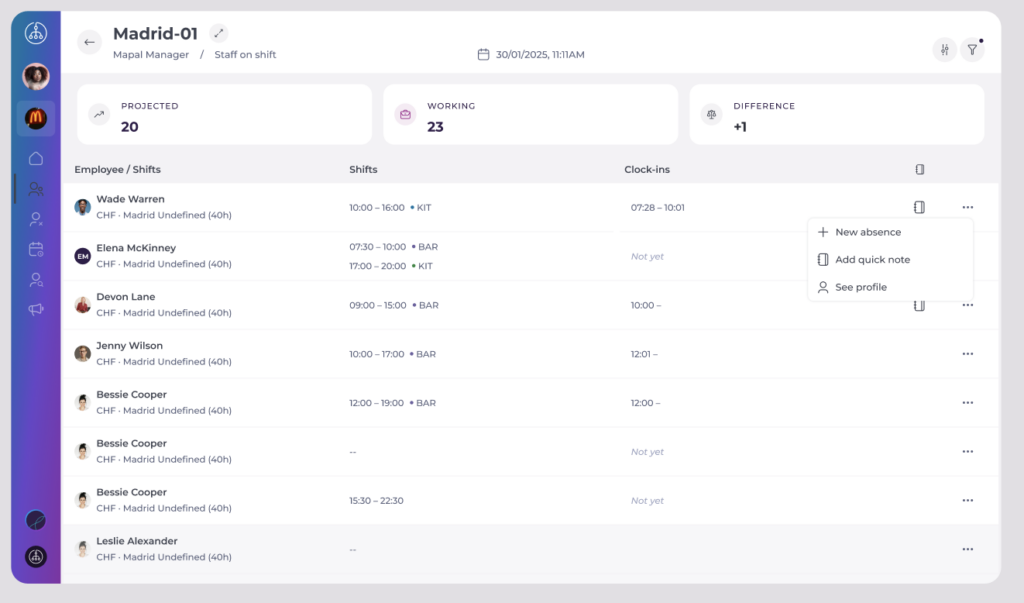Open the three-dot menu for Jenny Wilson

[x=967, y=354]
